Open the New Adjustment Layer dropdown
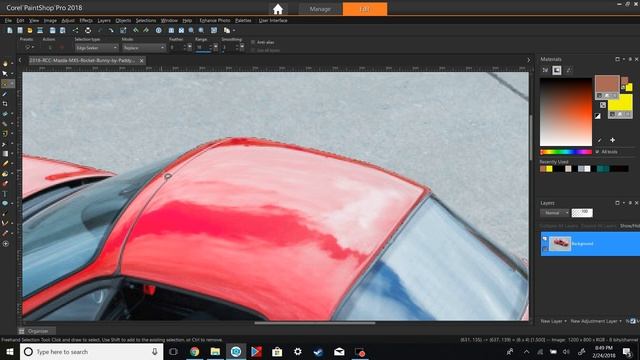The width and height of the screenshot is (640, 360). [x=596, y=321]
